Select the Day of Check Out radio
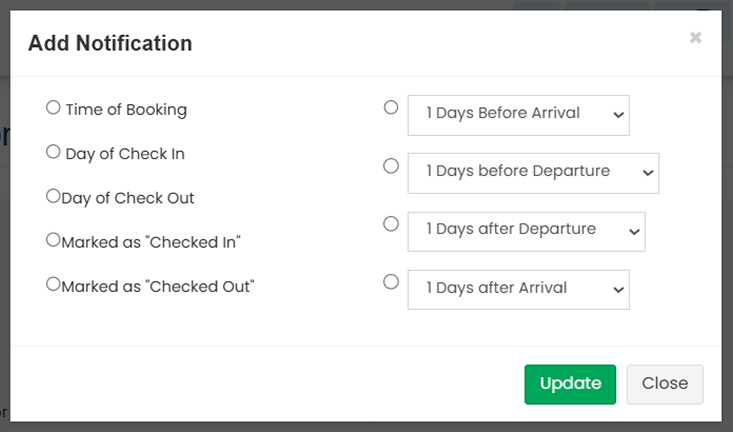 tap(53, 196)
